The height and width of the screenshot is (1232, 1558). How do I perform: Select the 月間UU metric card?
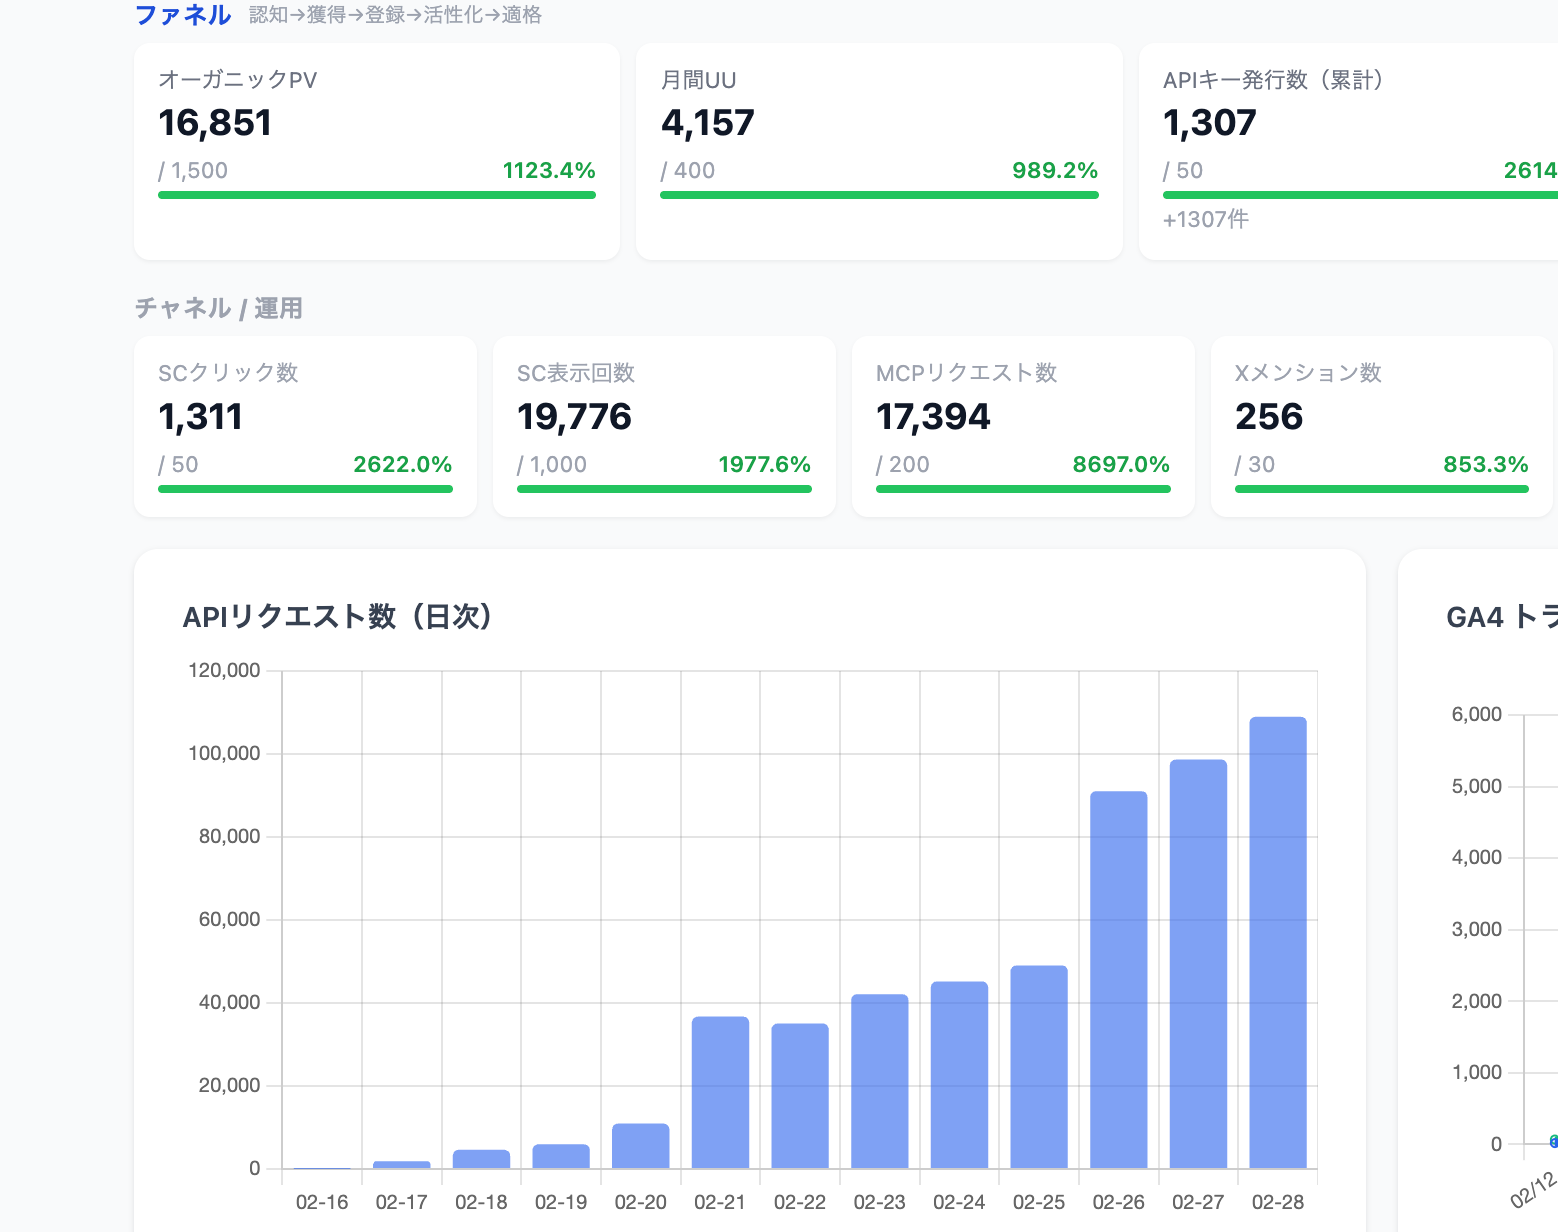click(879, 152)
